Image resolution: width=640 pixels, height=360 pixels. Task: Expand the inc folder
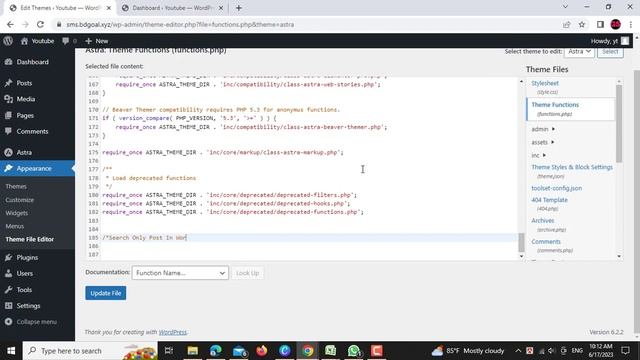point(538,156)
